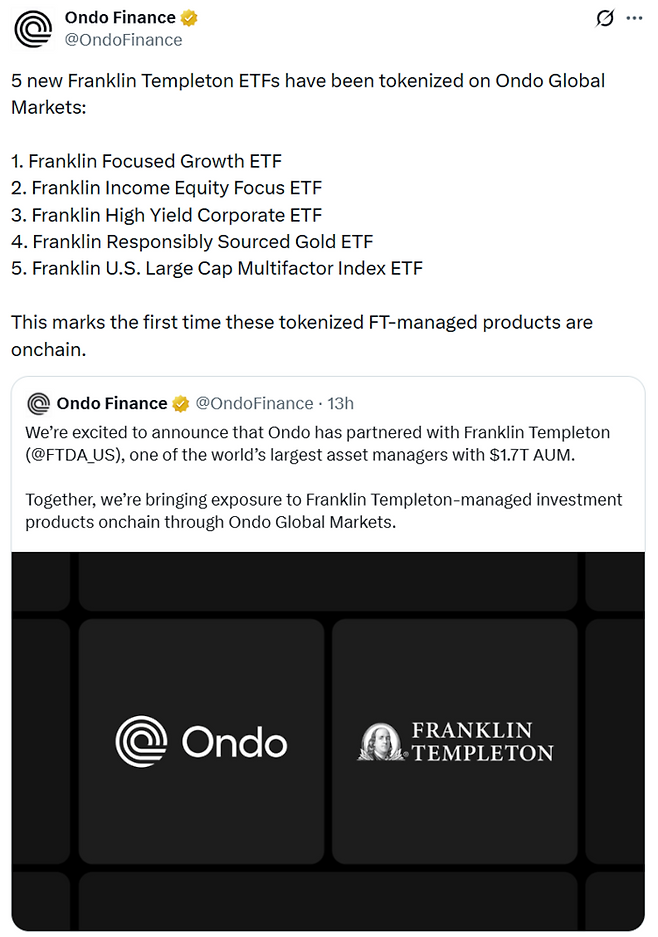The width and height of the screenshot is (658, 937).
Task: Click the text listing Franklin Focused Growth ETF
Action: pos(147,161)
